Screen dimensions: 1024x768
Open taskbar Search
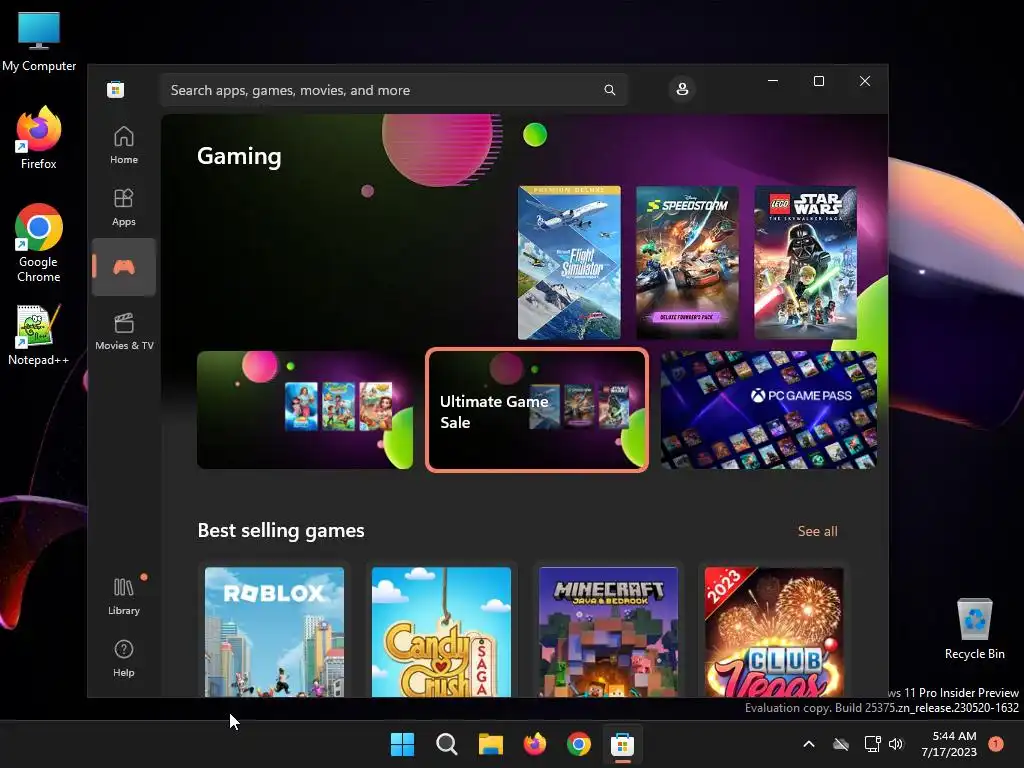click(x=447, y=744)
